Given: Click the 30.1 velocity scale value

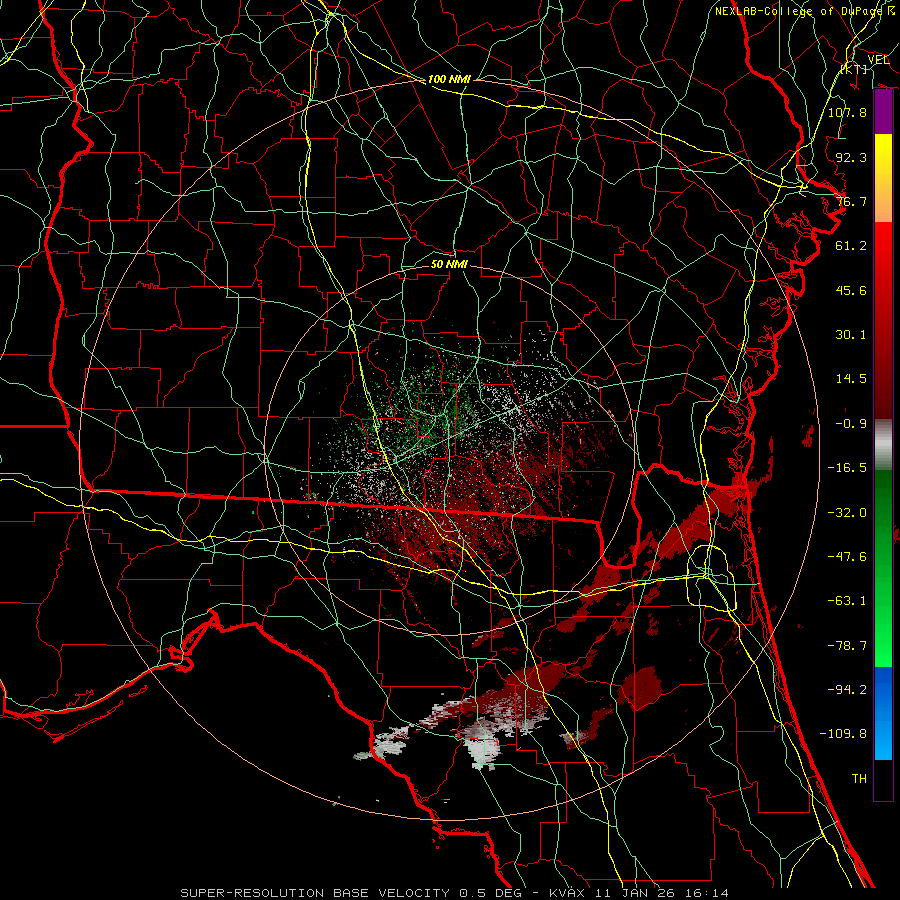Looking at the screenshot, I should (x=851, y=335).
